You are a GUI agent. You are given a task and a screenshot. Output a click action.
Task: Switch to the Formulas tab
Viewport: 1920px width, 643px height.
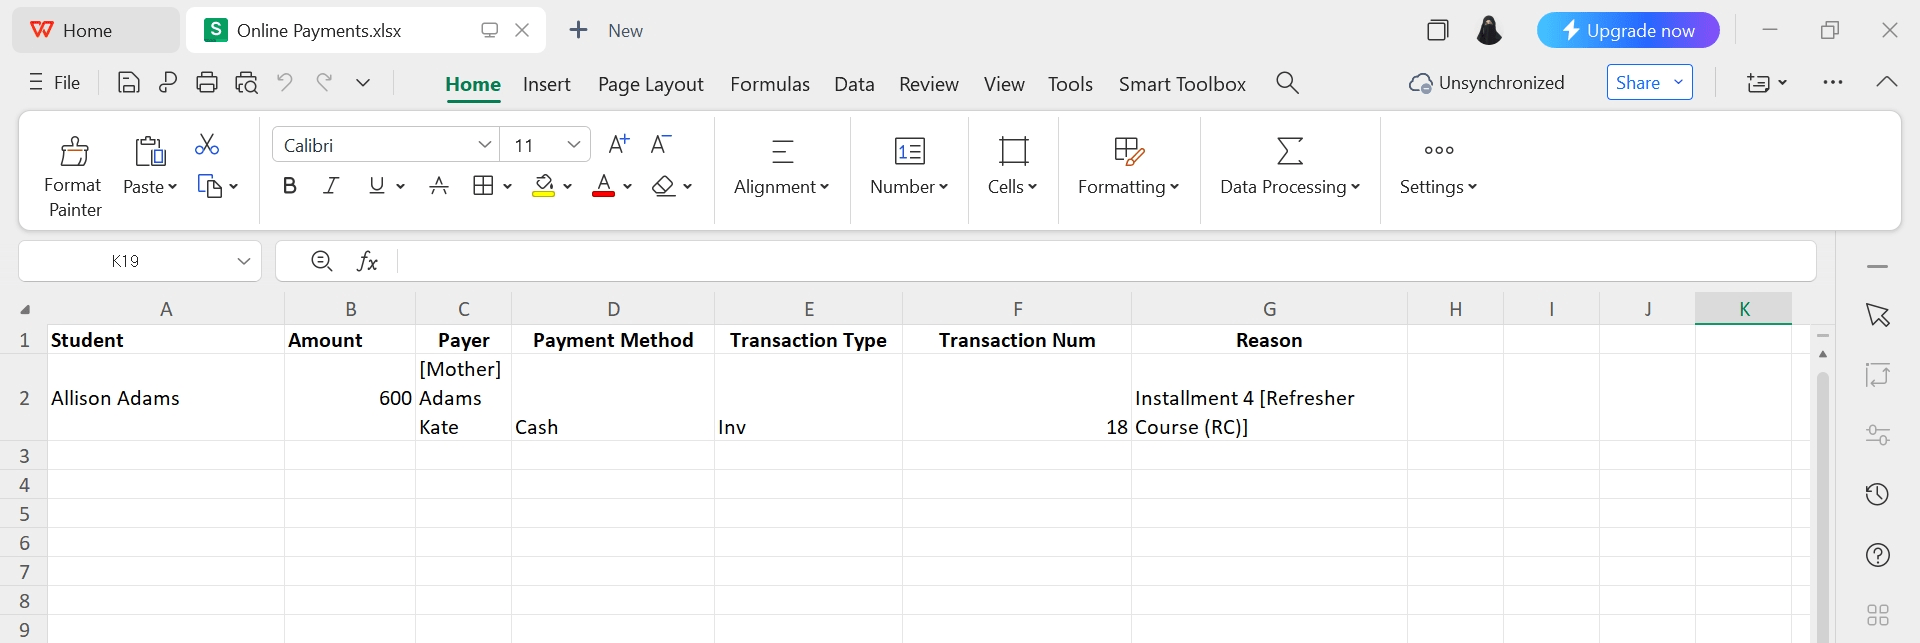769,84
